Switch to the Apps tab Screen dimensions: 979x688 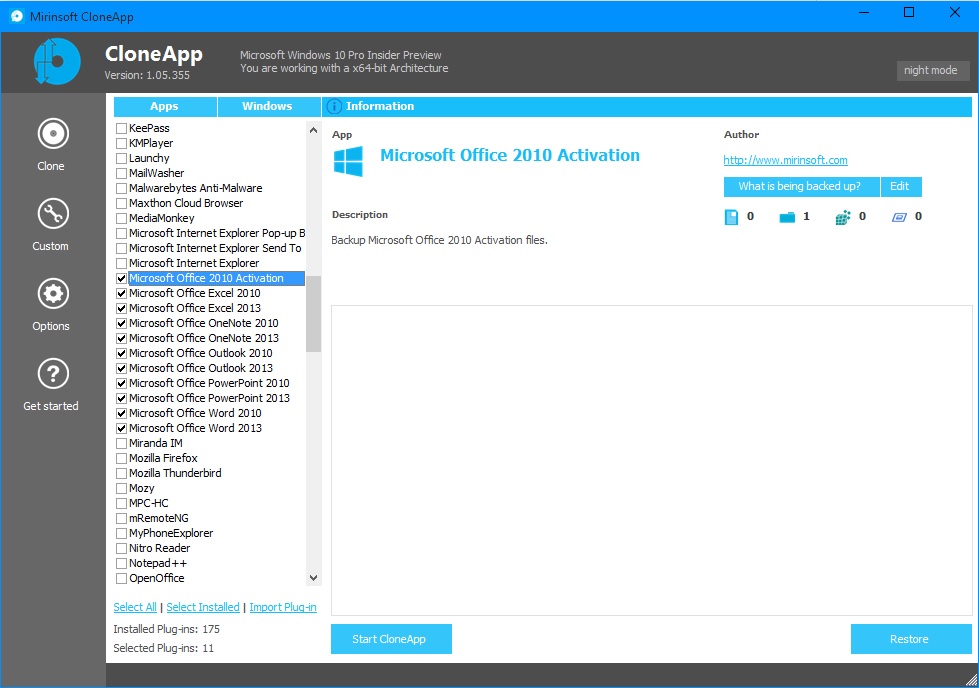pyautogui.click(x=164, y=106)
